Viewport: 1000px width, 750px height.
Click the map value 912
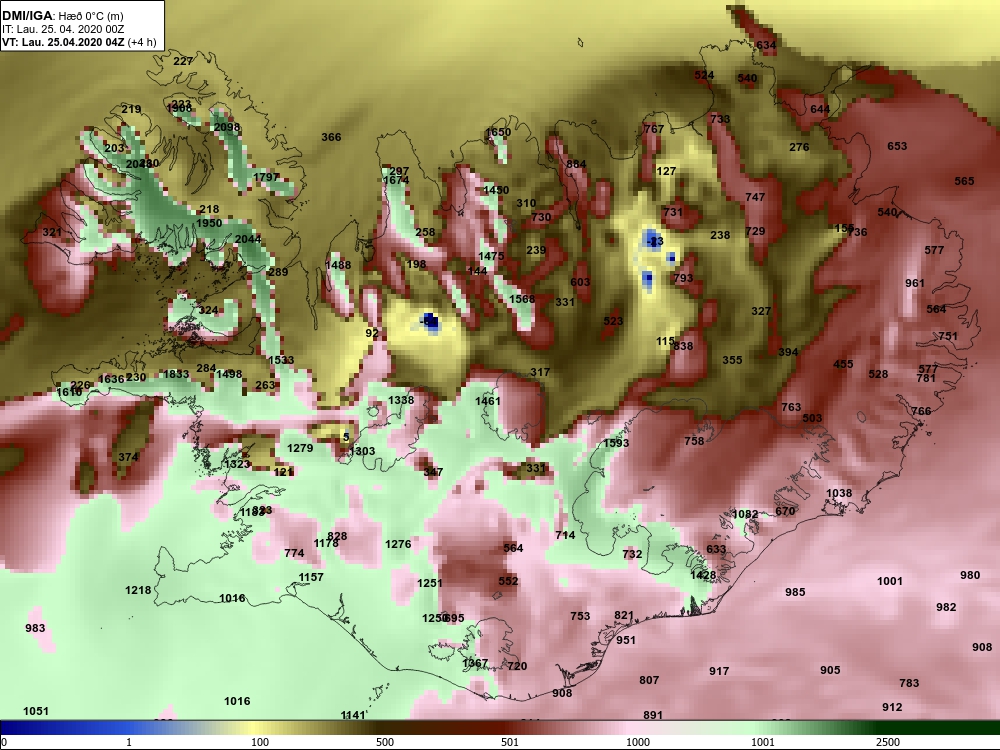[x=892, y=707]
